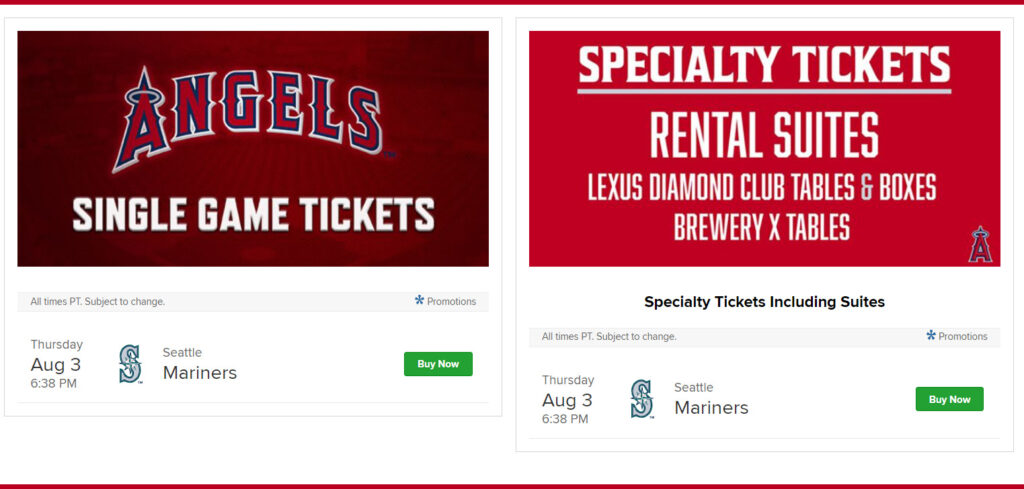Viewport: 1024px width, 489px height.
Task: Click the Angels halo 'A' logo on the Specialty banner
Action: pos(980,245)
